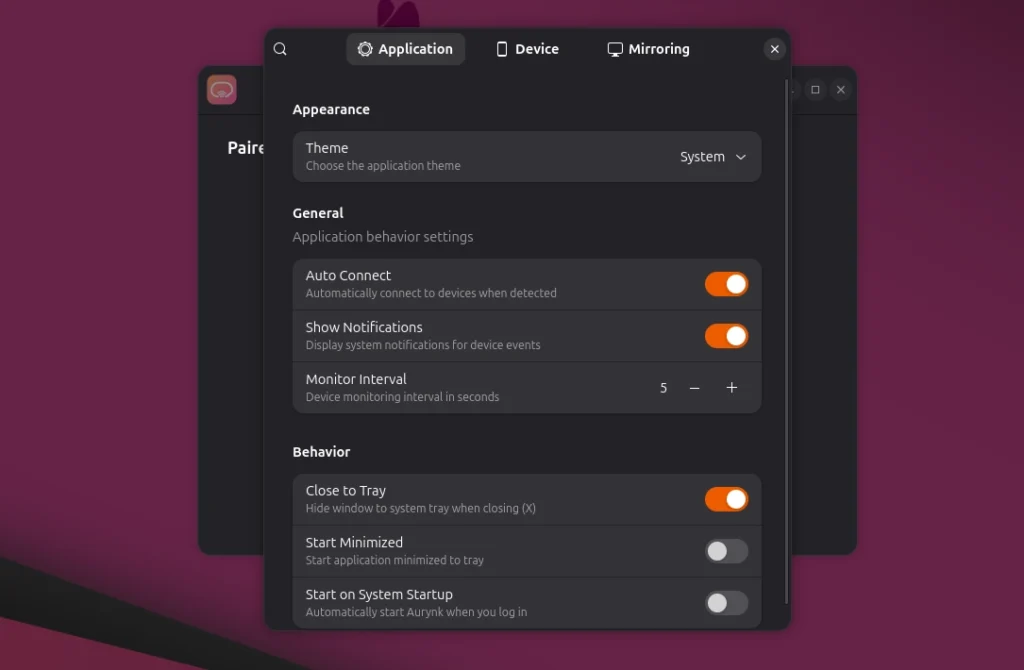Disable the Auto Connect switch

click(726, 284)
